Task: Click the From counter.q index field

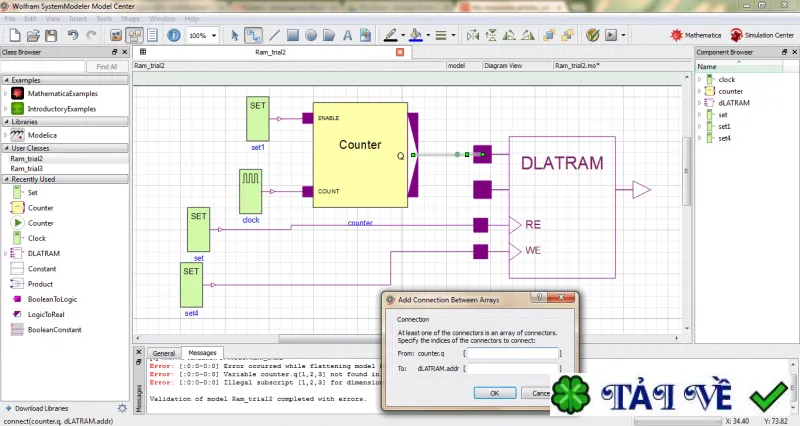Action: pos(513,353)
